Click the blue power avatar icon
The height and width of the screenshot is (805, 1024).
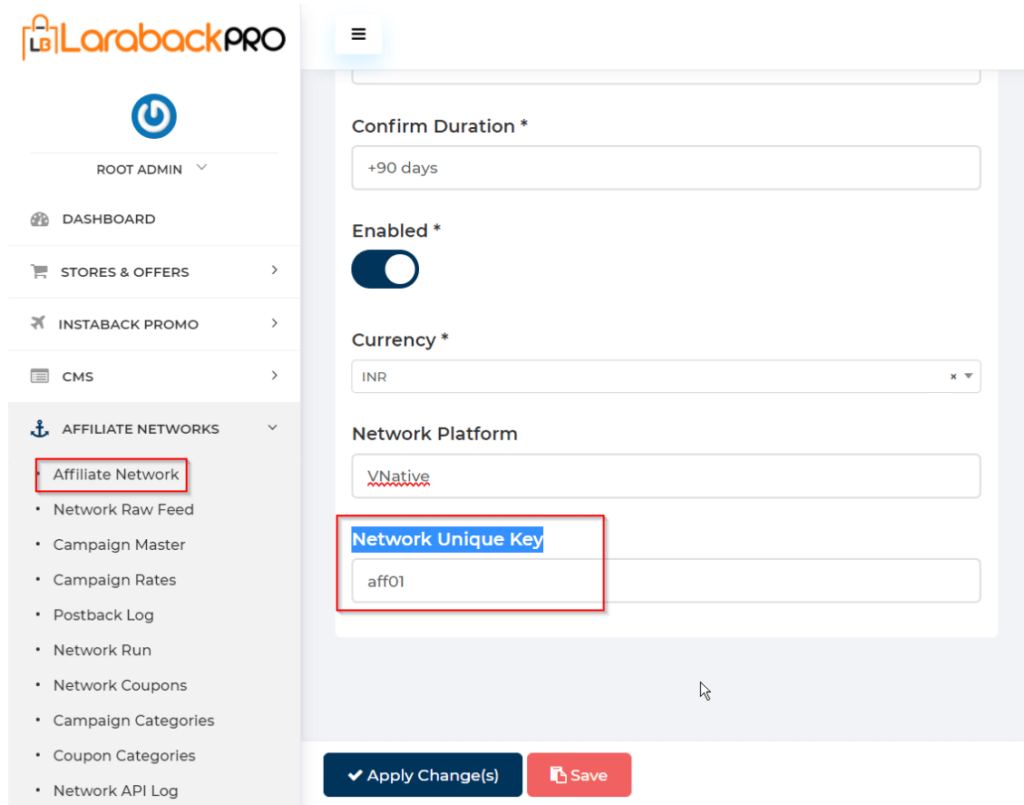[x=154, y=116]
